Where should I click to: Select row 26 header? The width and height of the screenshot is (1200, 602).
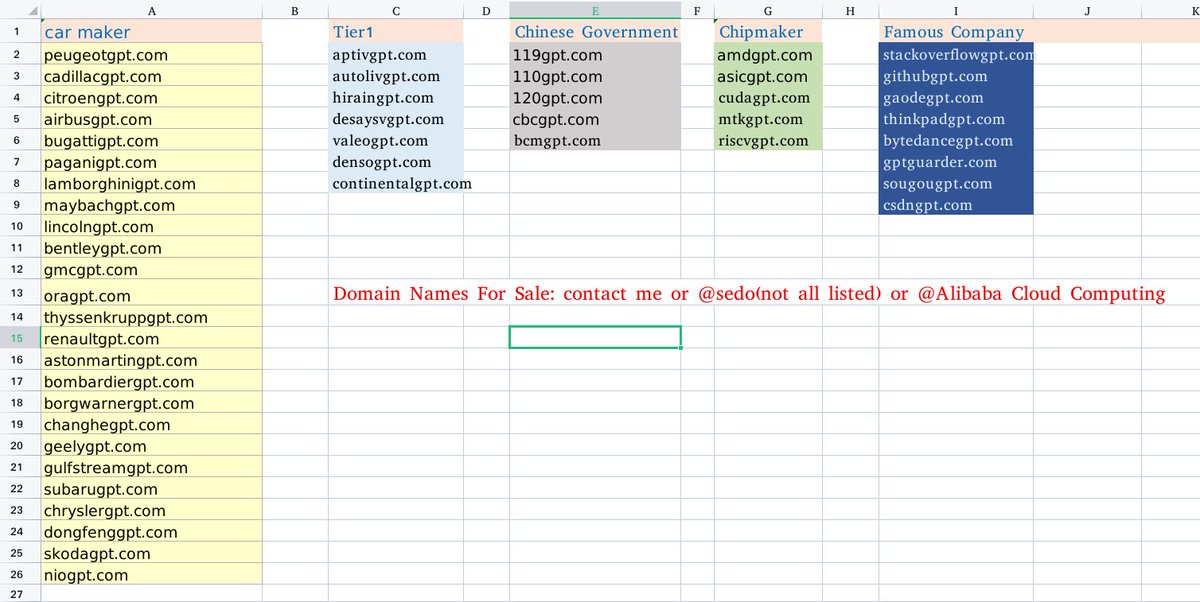20,575
